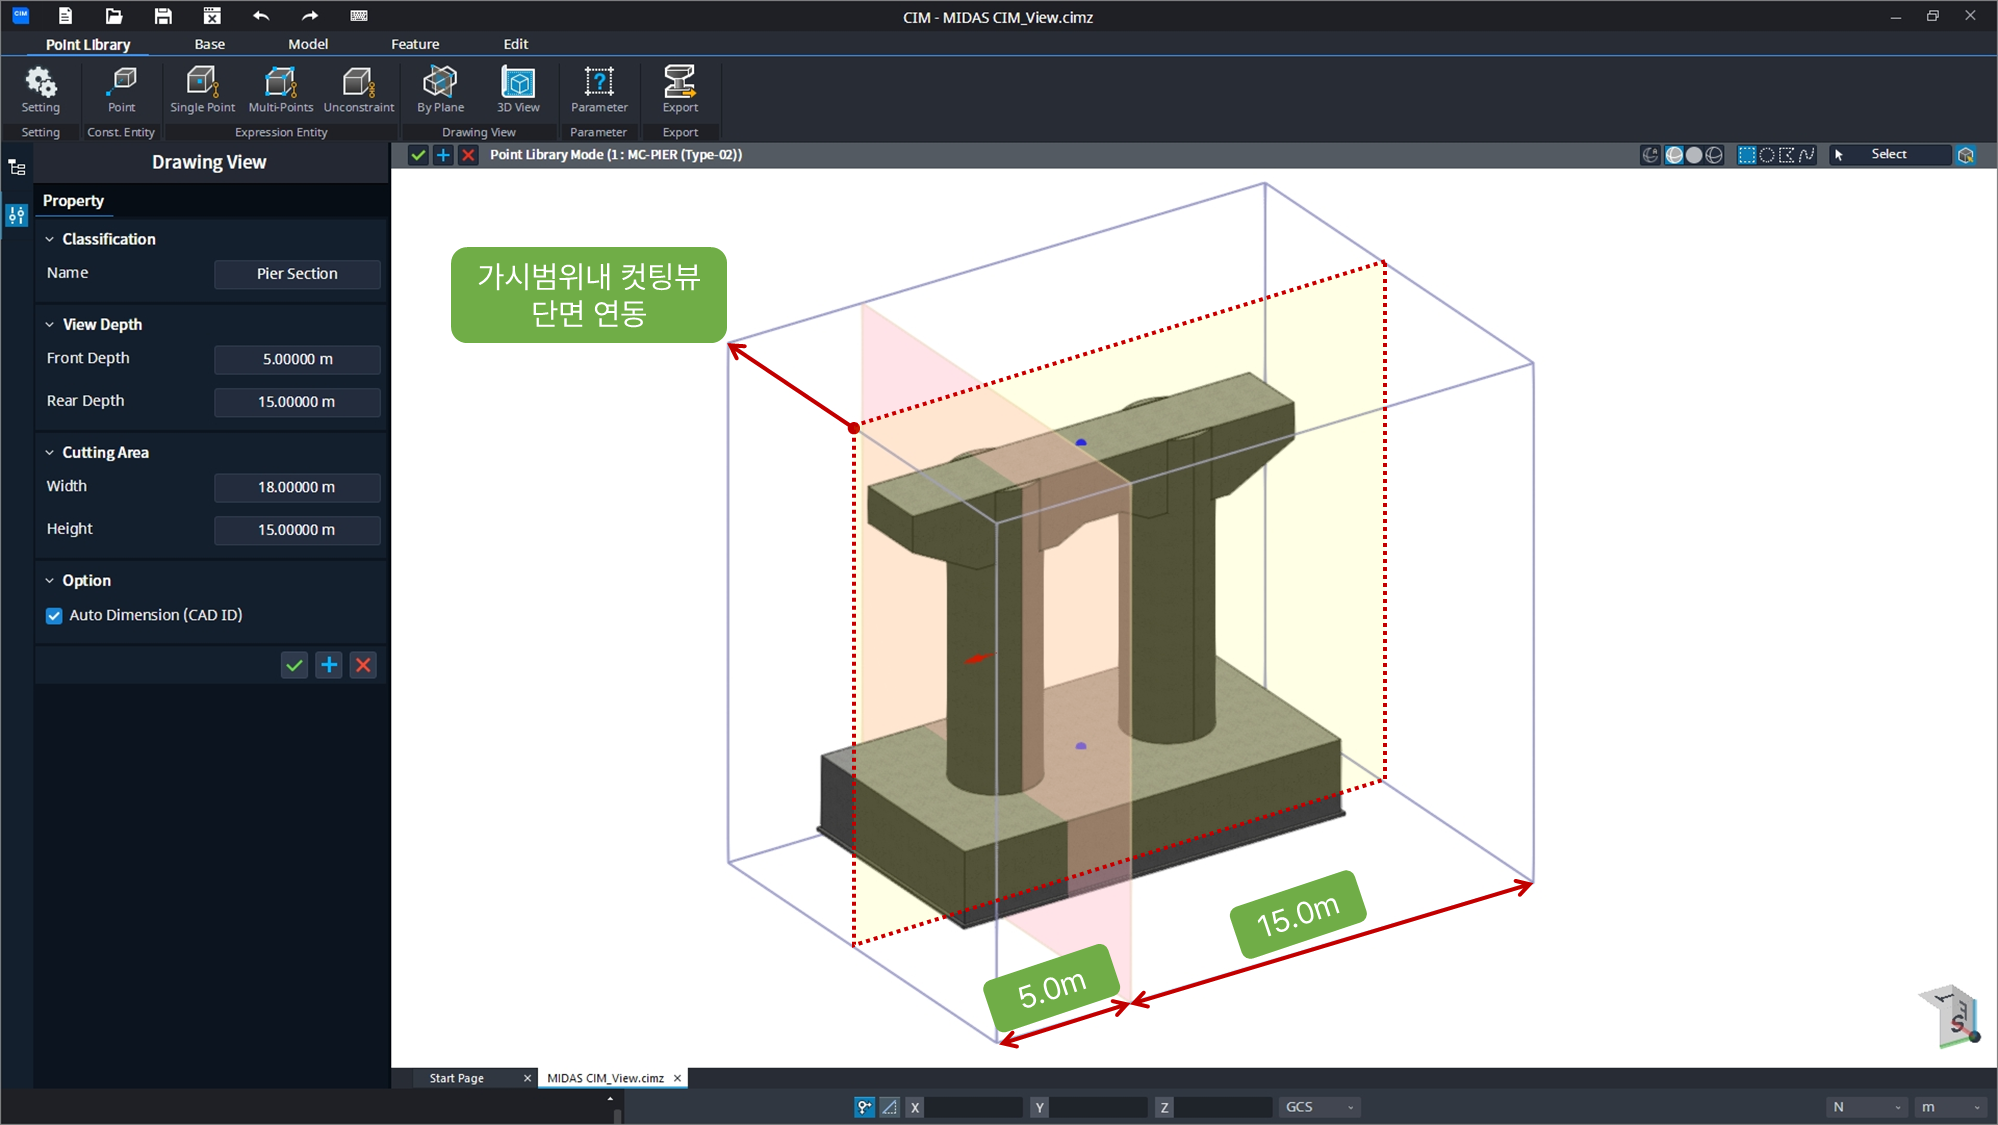The width and height of the screenshot is (1998, 1125).
Task: Select the Unconstraint entity tool
Action: coord(359,89)
